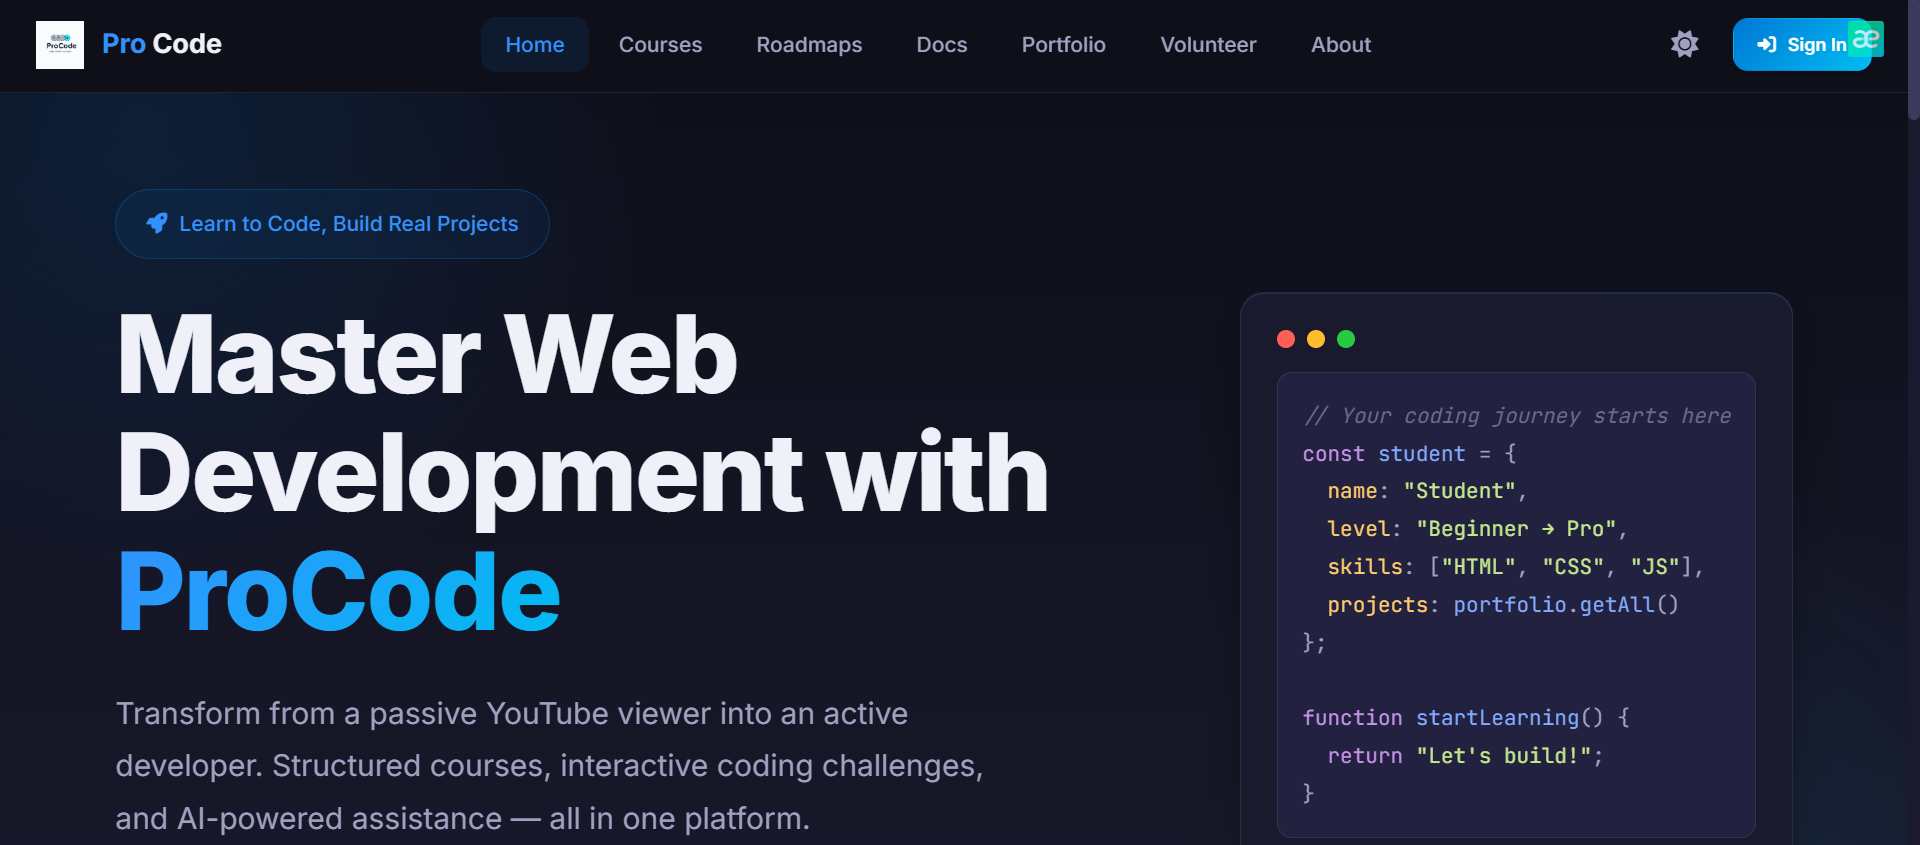Image resolution: width=1920 pixels, height=845 pixels.
Task: Open the Roadmaps nav item
Action: [x=809, y=45]
